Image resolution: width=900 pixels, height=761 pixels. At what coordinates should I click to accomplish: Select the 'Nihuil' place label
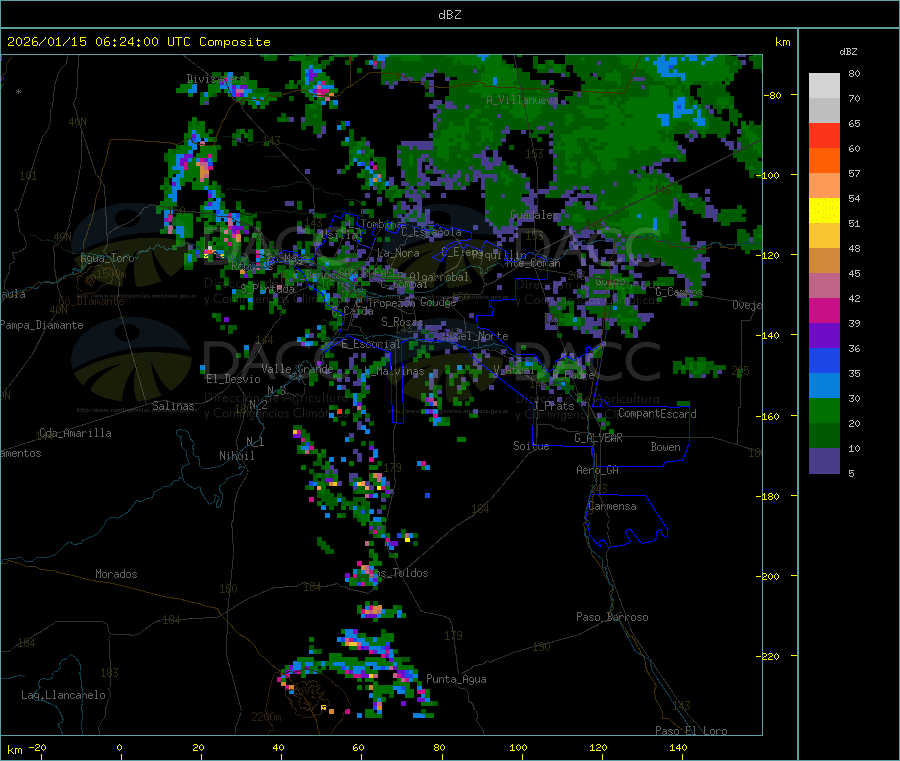click(x=236, y=456)
